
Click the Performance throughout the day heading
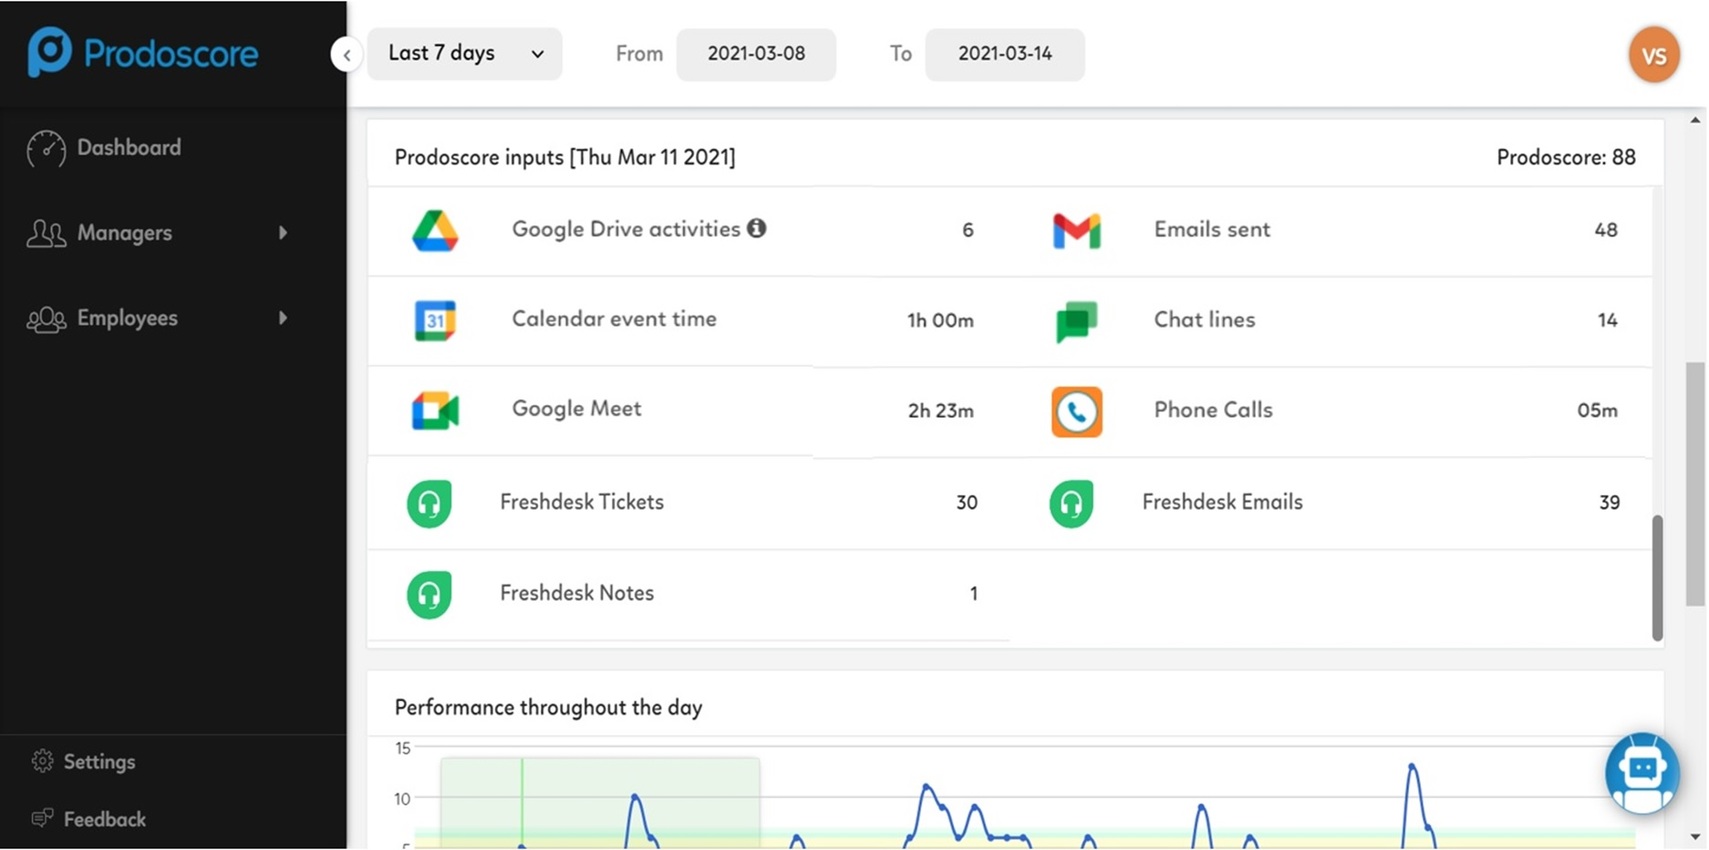548,707
